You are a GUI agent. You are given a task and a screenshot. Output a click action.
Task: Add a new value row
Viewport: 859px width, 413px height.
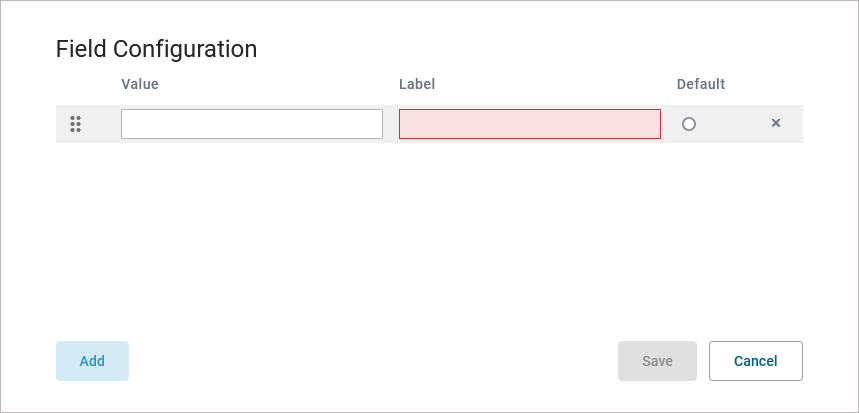point(92,361)
